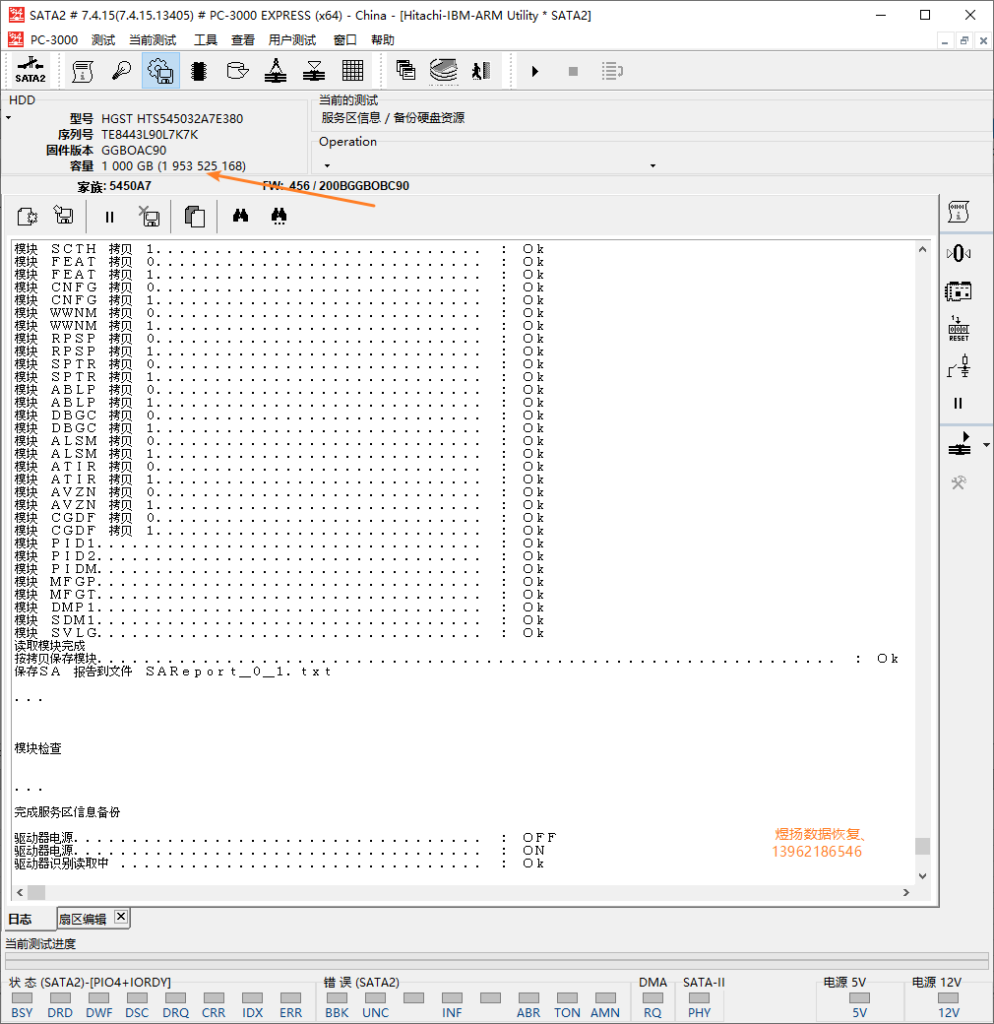This screenshot has height=1024, width=994.
Task: Select model text HGST HTS545032A7E380
Action: (x=172, y=119)
